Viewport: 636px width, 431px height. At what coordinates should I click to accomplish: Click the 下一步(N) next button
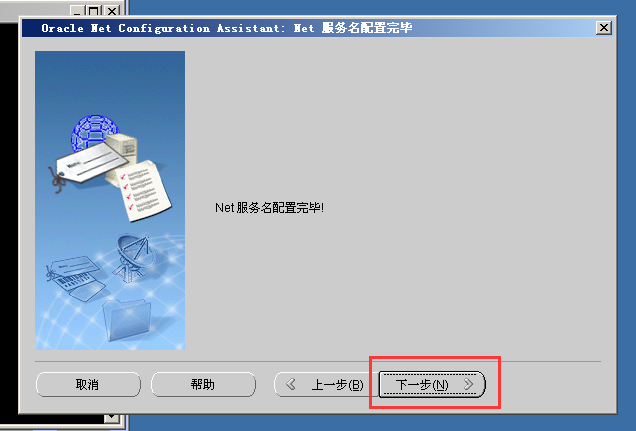tap(432, 384)
